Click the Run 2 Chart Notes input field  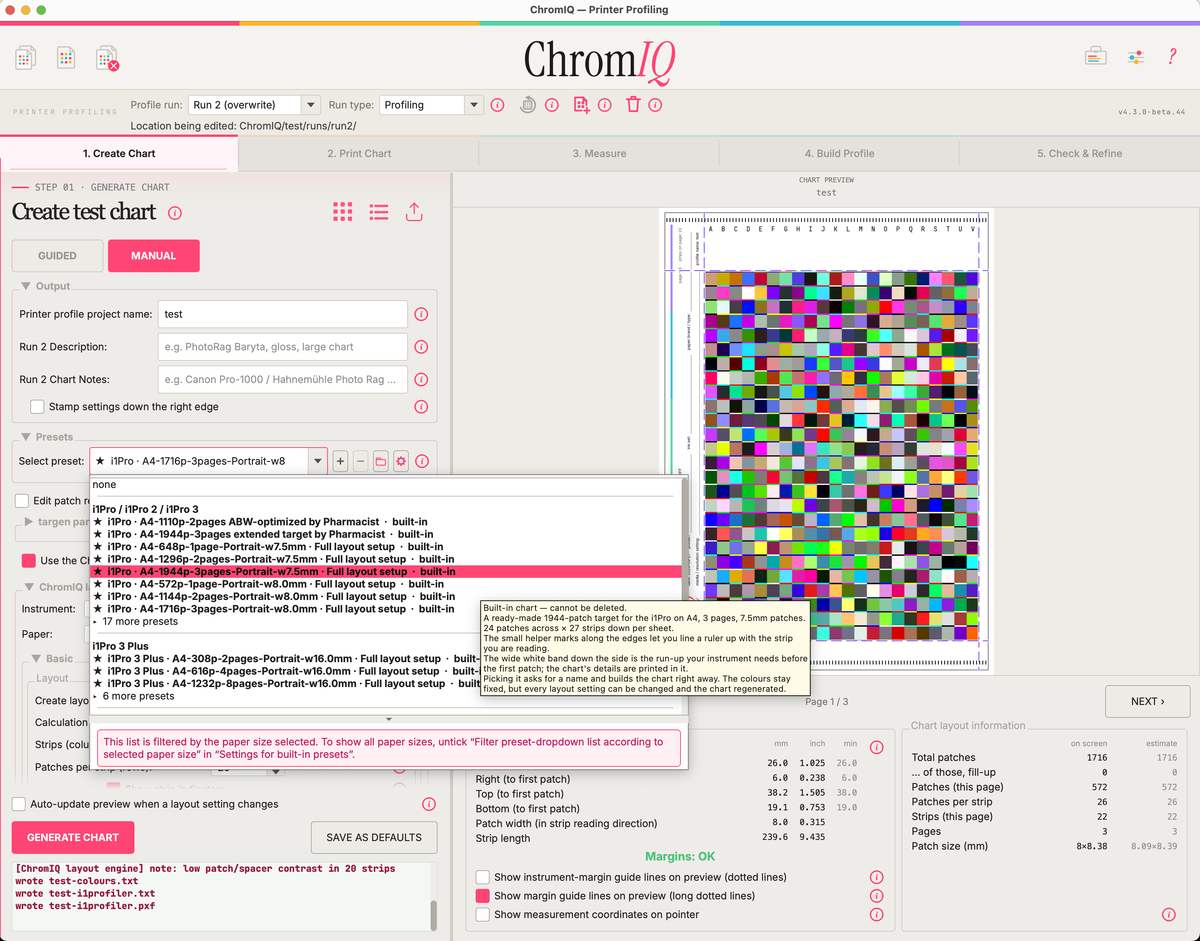283,380
